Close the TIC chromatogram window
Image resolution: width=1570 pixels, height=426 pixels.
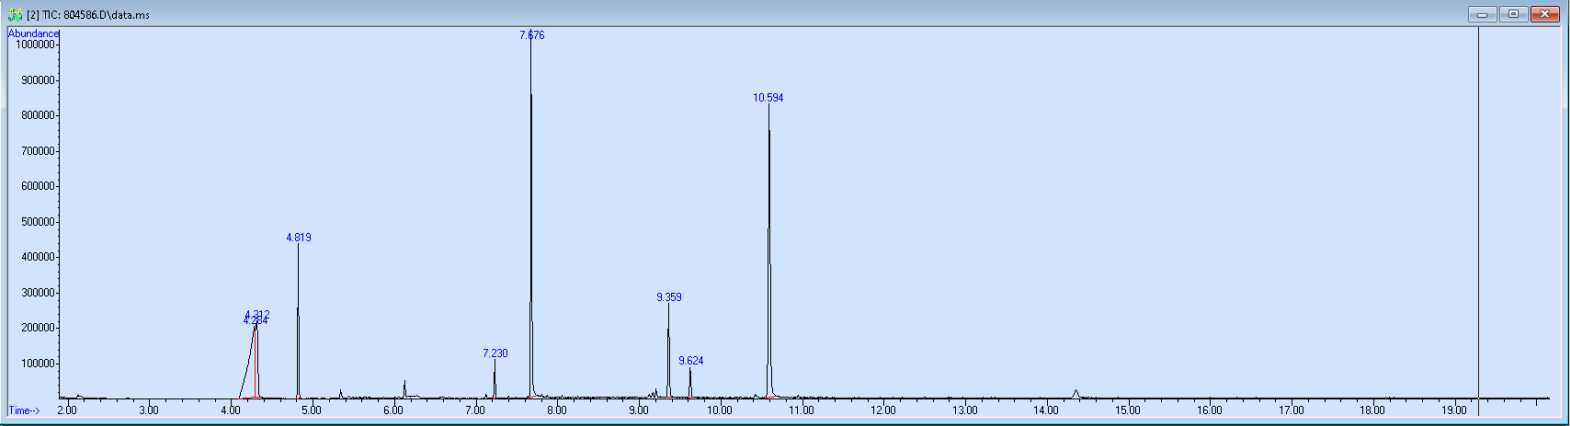pos(1545,14)
